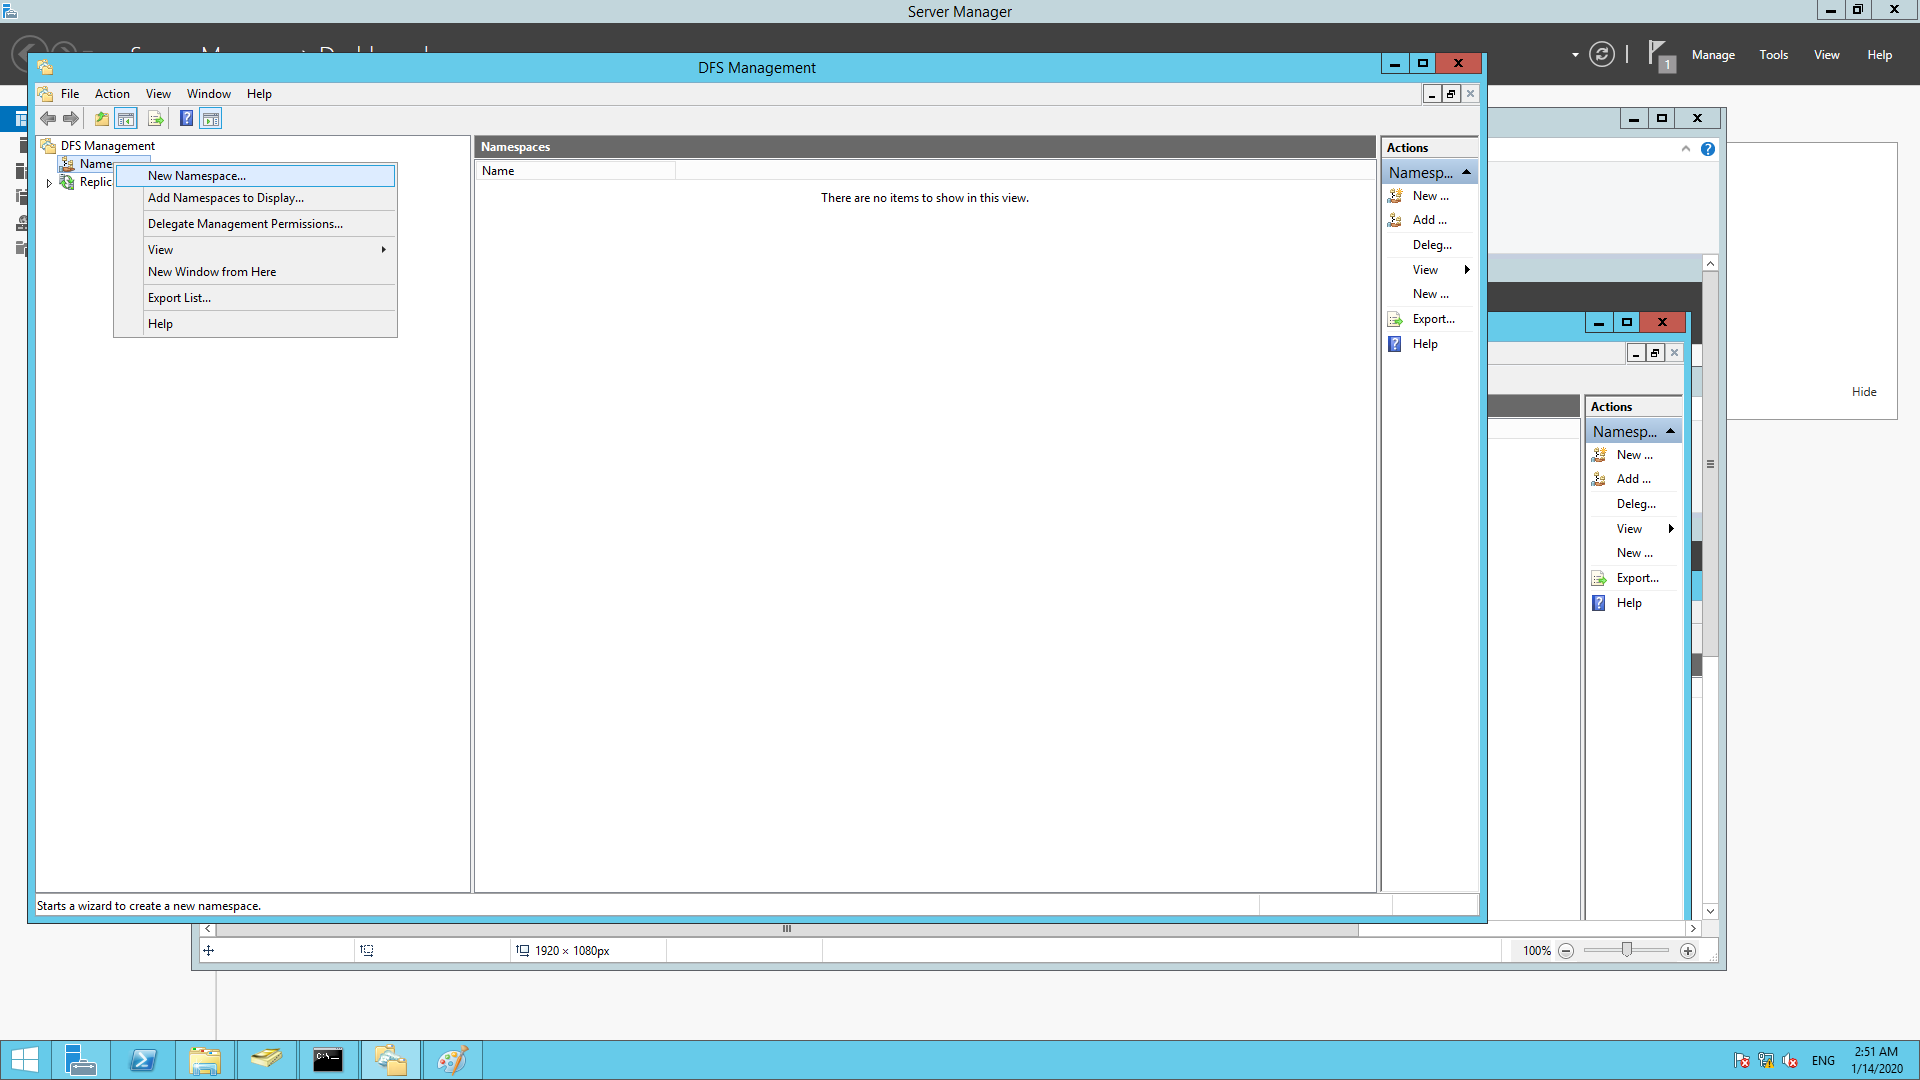The height and width of the screenshot is (1080, 1920).
Task: Toggle the console tree visibility toolbar icon
Action: coord(126,118)
